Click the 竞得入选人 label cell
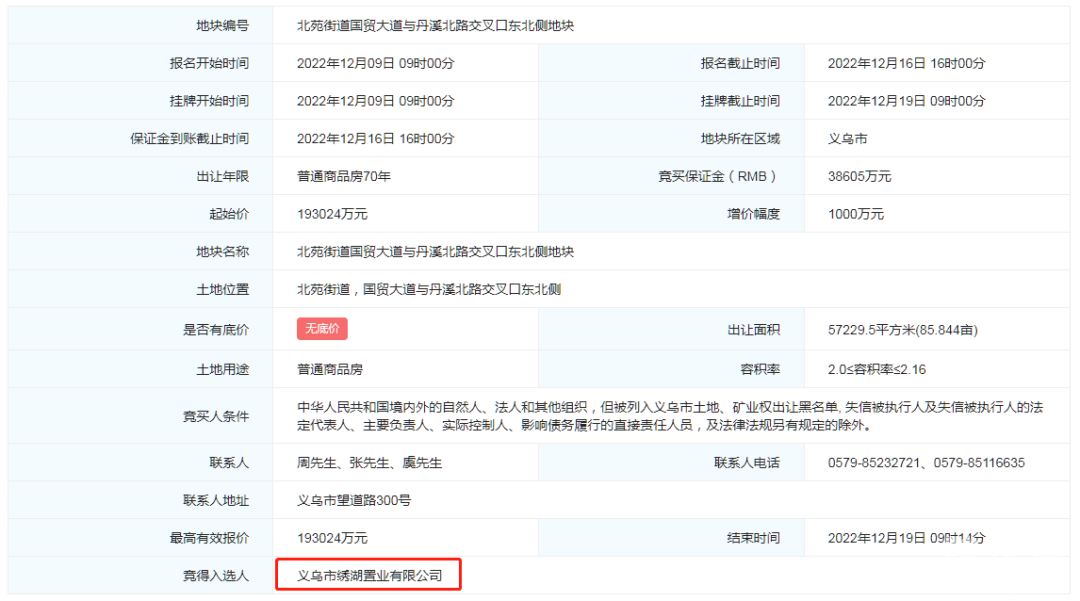The image size is (1080, 601). pyautogui.click(x=215, y=576)
